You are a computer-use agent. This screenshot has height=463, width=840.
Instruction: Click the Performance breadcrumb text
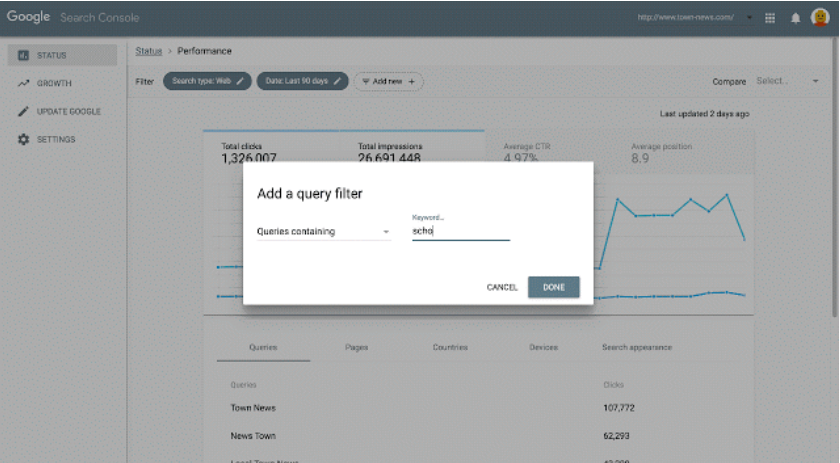[204, 51]
